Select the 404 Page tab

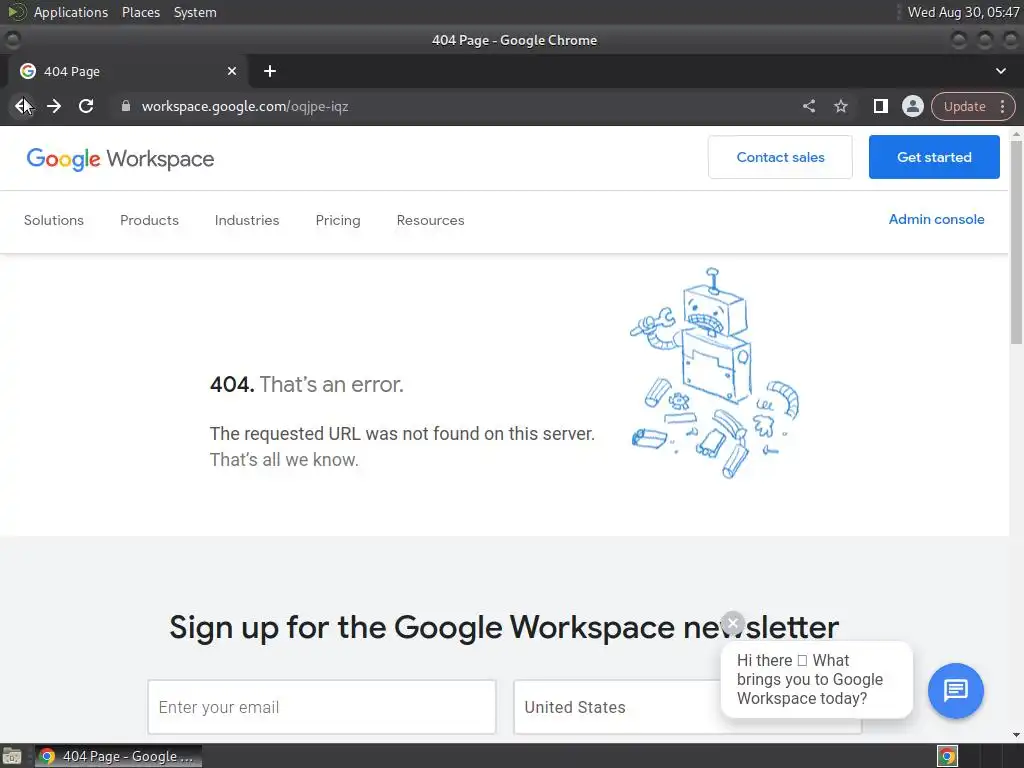point(128,71)
